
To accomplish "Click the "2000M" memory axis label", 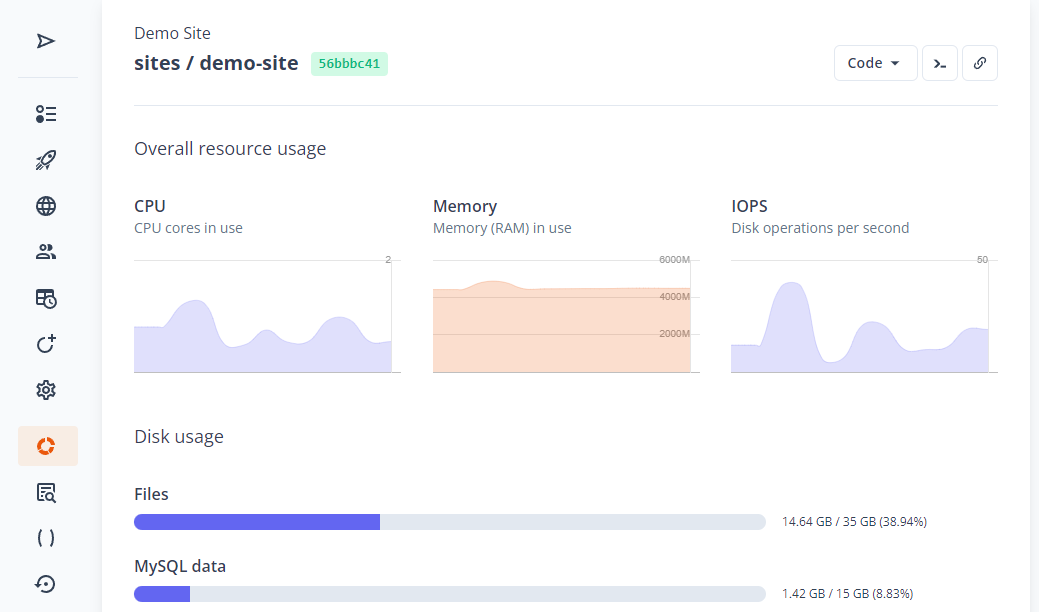I will tap(675, 334).
